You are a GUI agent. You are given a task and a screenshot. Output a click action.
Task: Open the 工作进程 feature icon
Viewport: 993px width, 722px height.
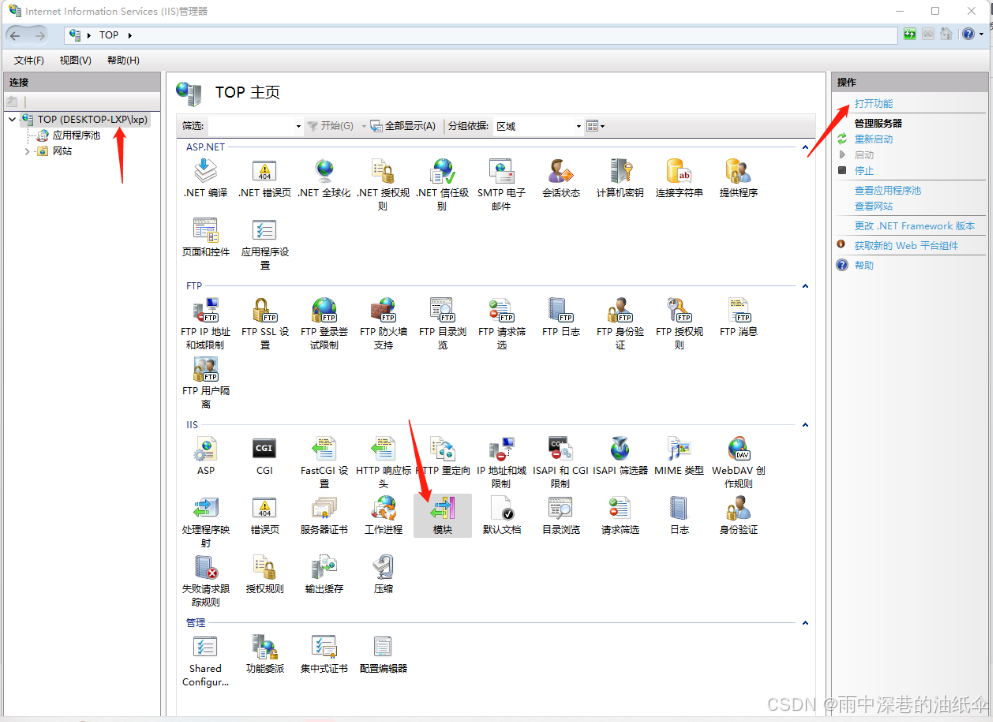(383, 508)
